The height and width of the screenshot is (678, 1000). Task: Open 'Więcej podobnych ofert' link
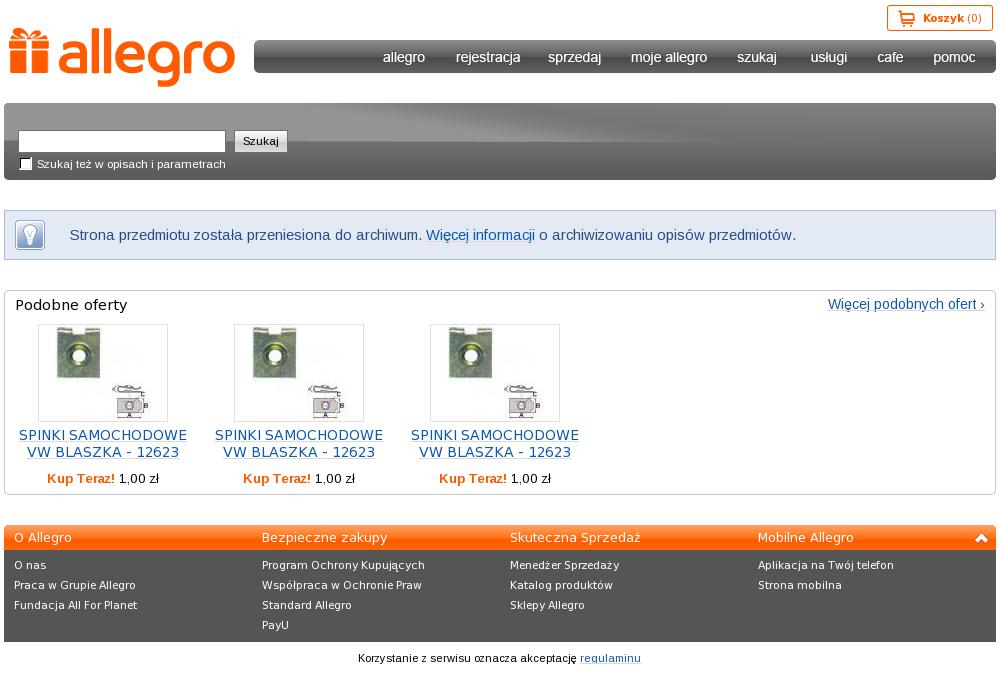tap(906, 304)
